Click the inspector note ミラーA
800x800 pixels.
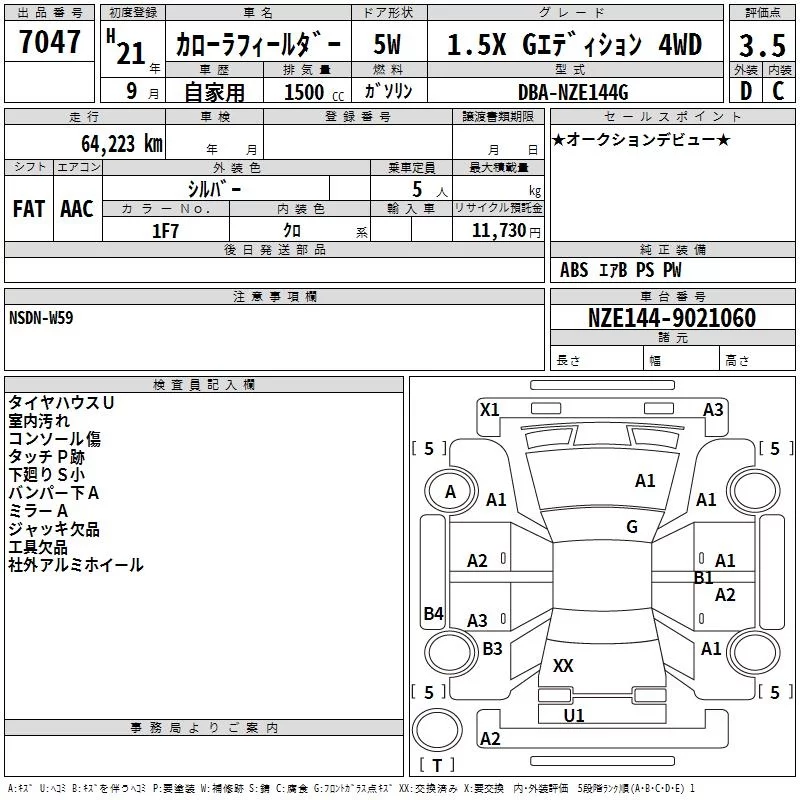click(x=38, y=511)
